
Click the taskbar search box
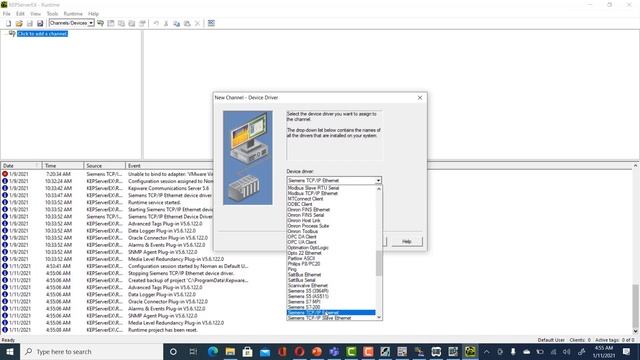point(91,351)
